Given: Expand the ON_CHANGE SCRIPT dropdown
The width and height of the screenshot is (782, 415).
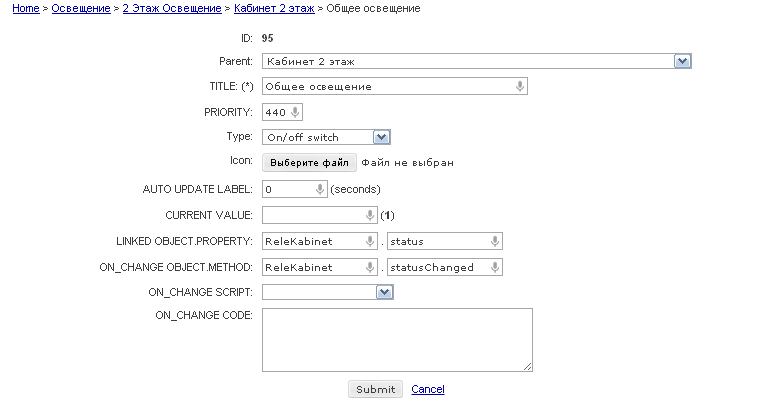Looking at the screenshot, I should pos(328,292).
